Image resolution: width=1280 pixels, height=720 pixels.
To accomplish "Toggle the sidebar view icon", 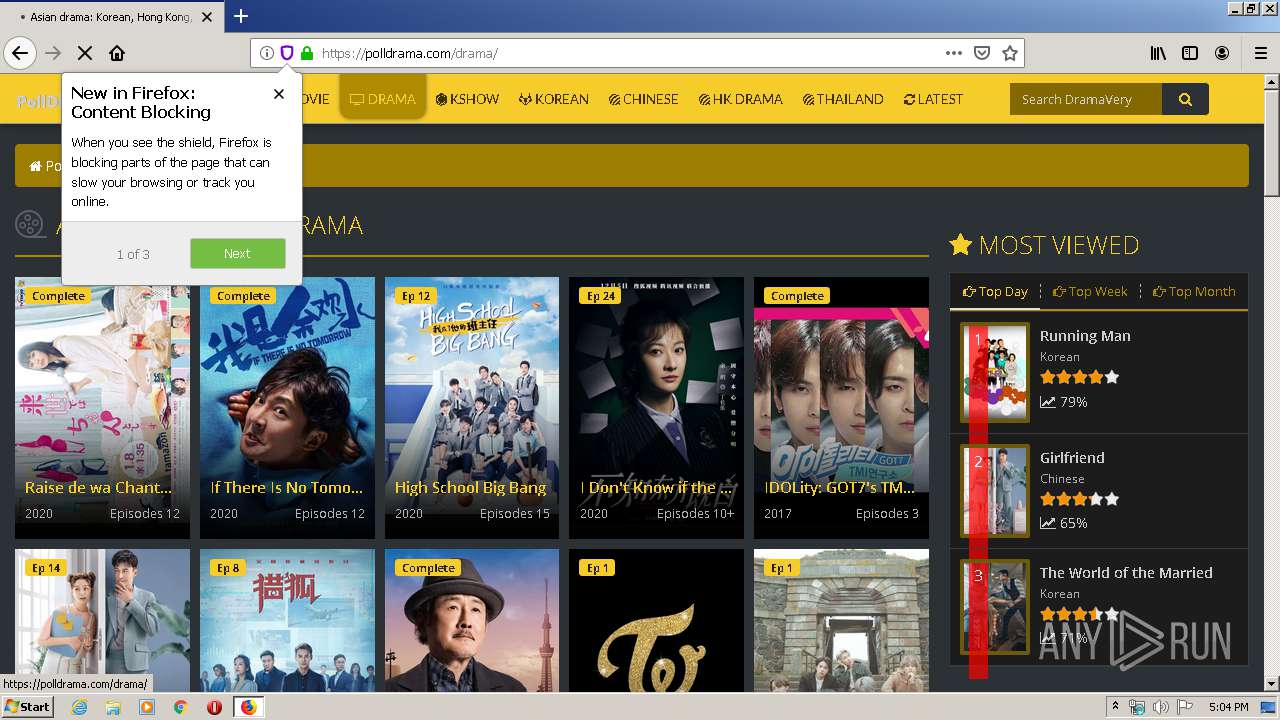I will [x=1190, y=53].
